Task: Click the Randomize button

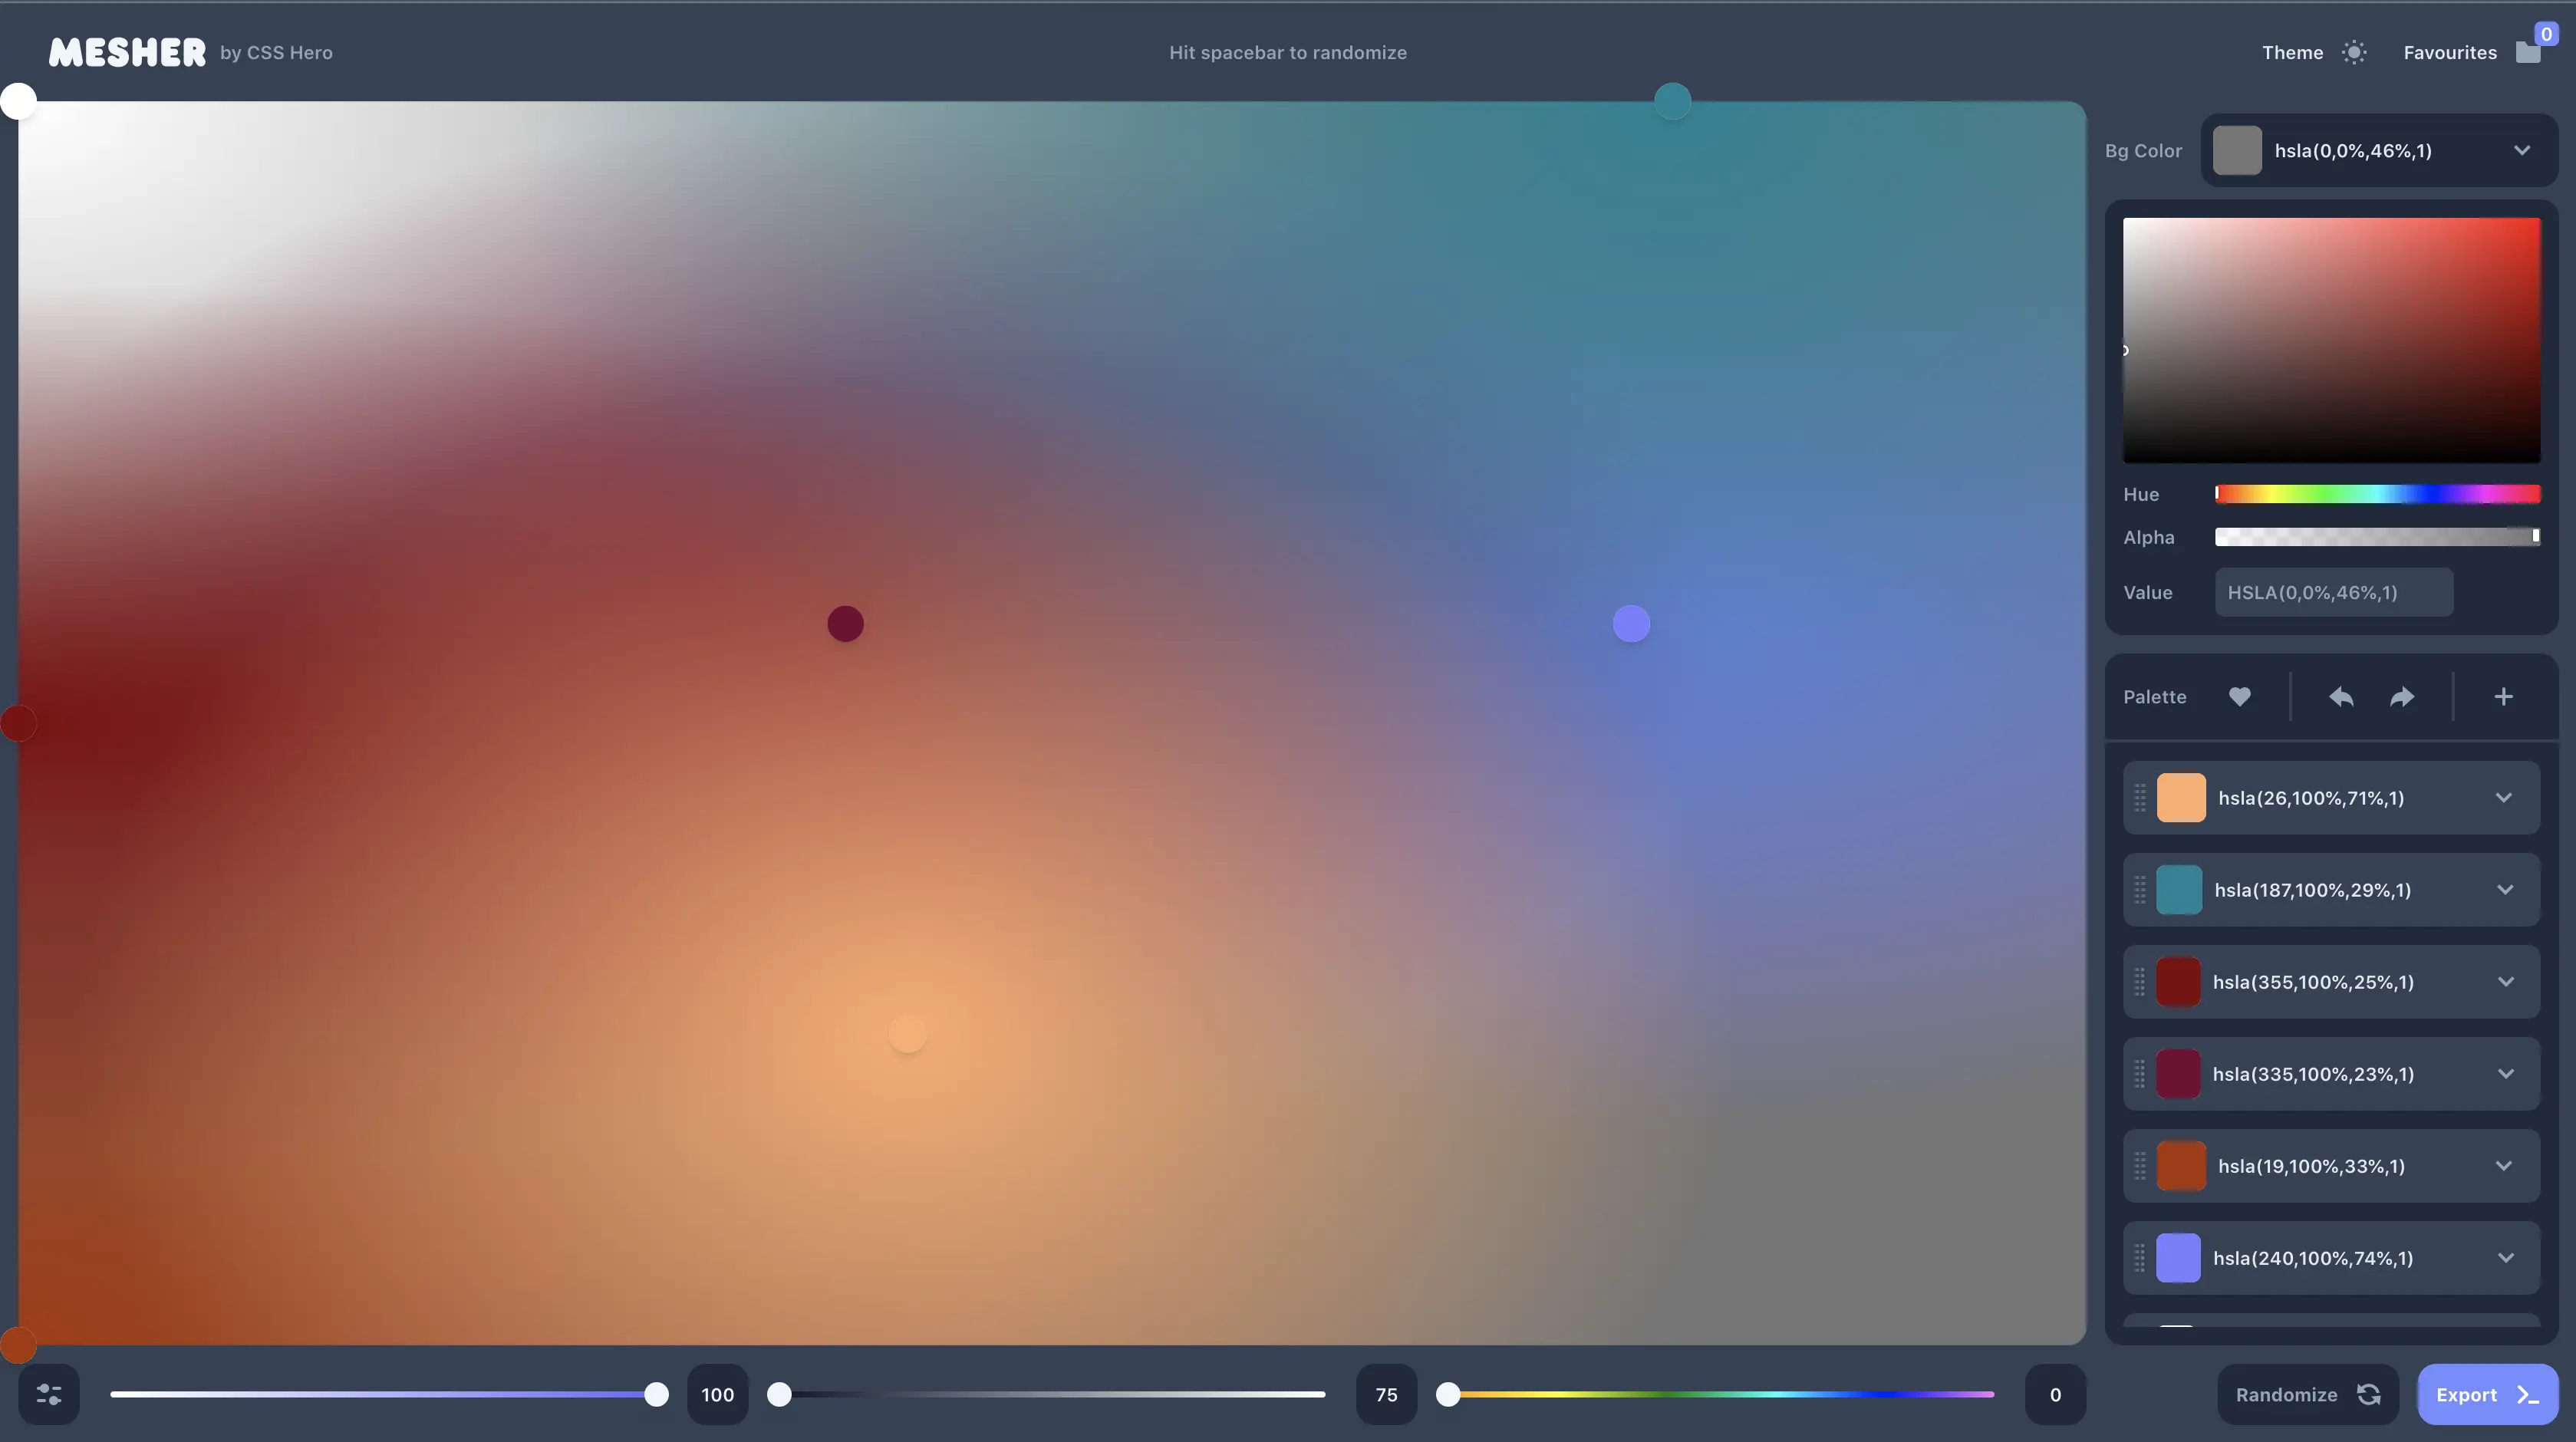Action: 2307,1394
